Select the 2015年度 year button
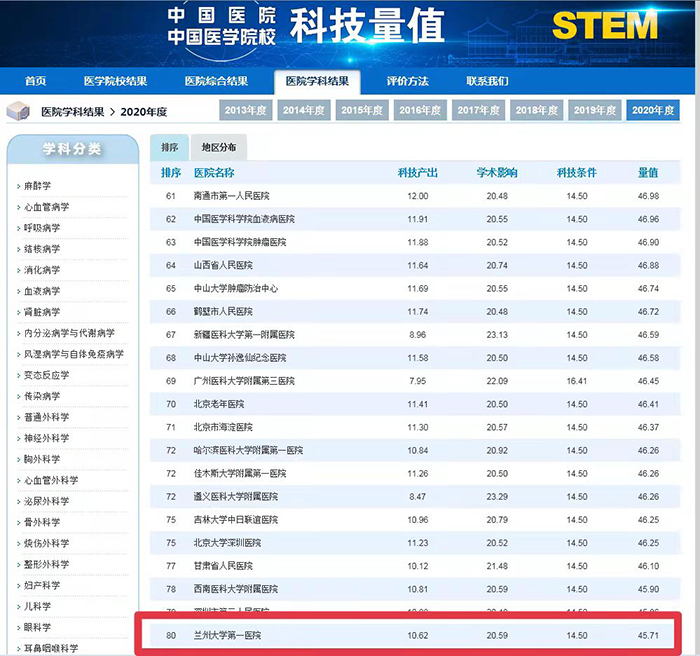 pos(362,110)
